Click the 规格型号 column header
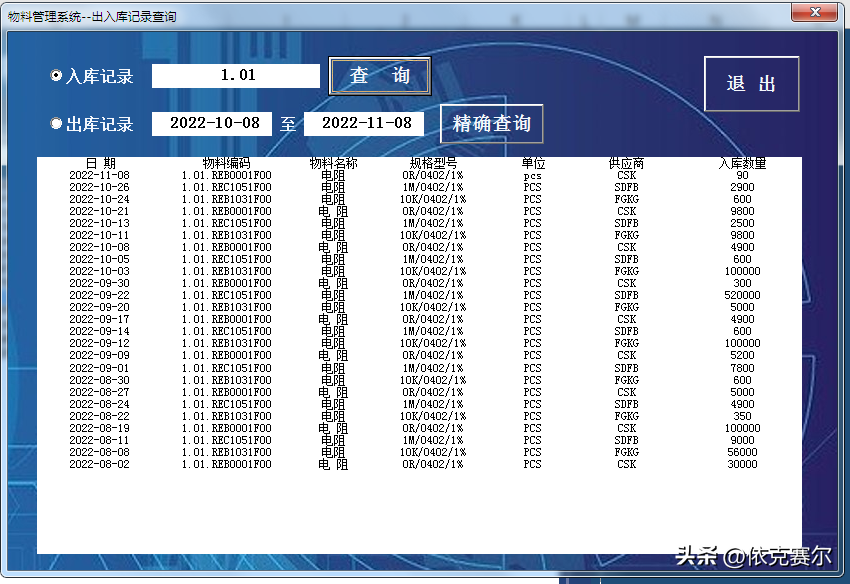Viewport: 850px width, 584px height. pyautogui.click(x=433, y=163)
